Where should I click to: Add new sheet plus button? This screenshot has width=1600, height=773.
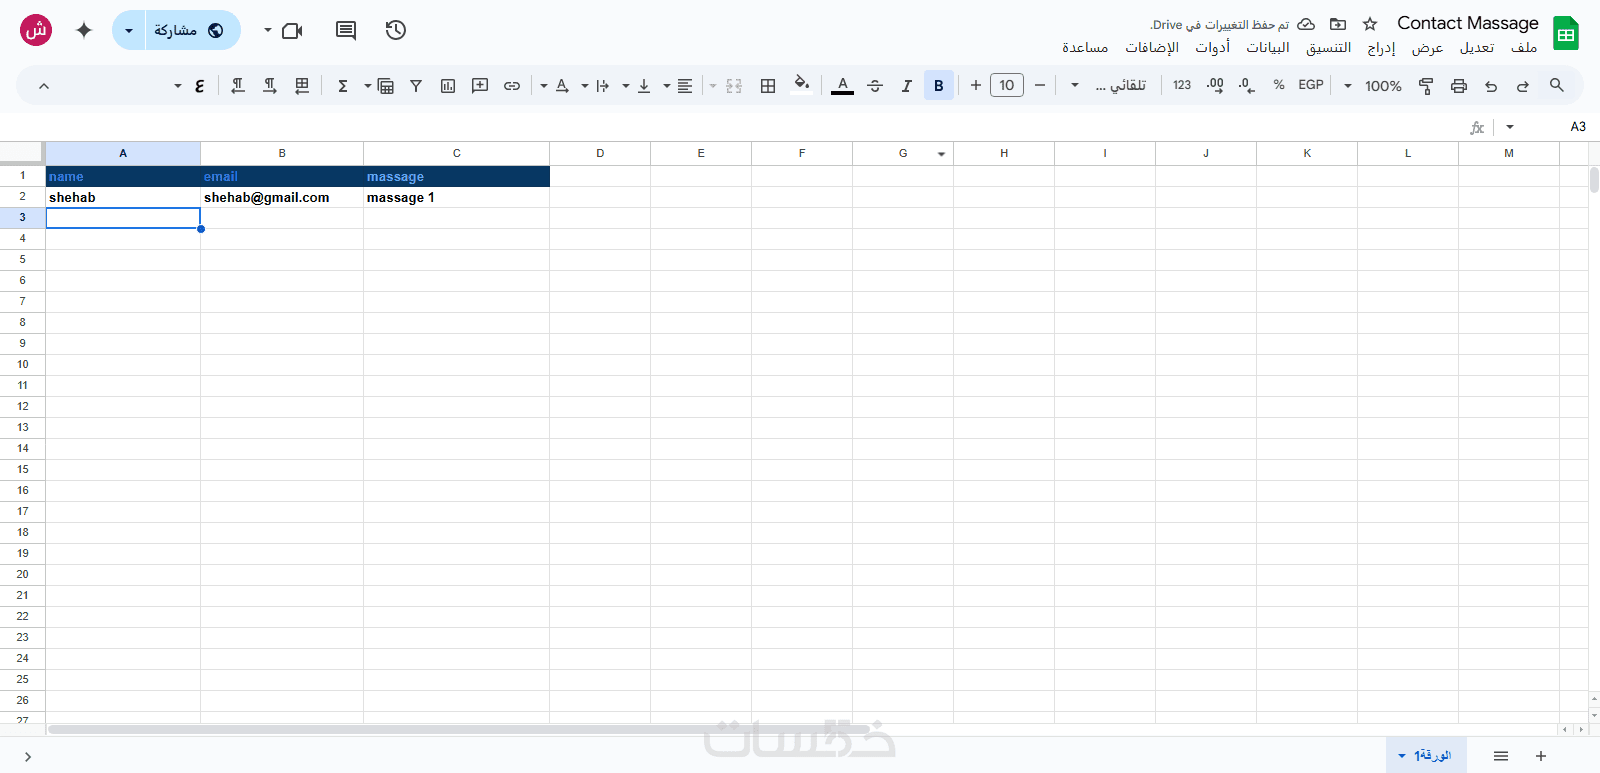pos(1541,756)
